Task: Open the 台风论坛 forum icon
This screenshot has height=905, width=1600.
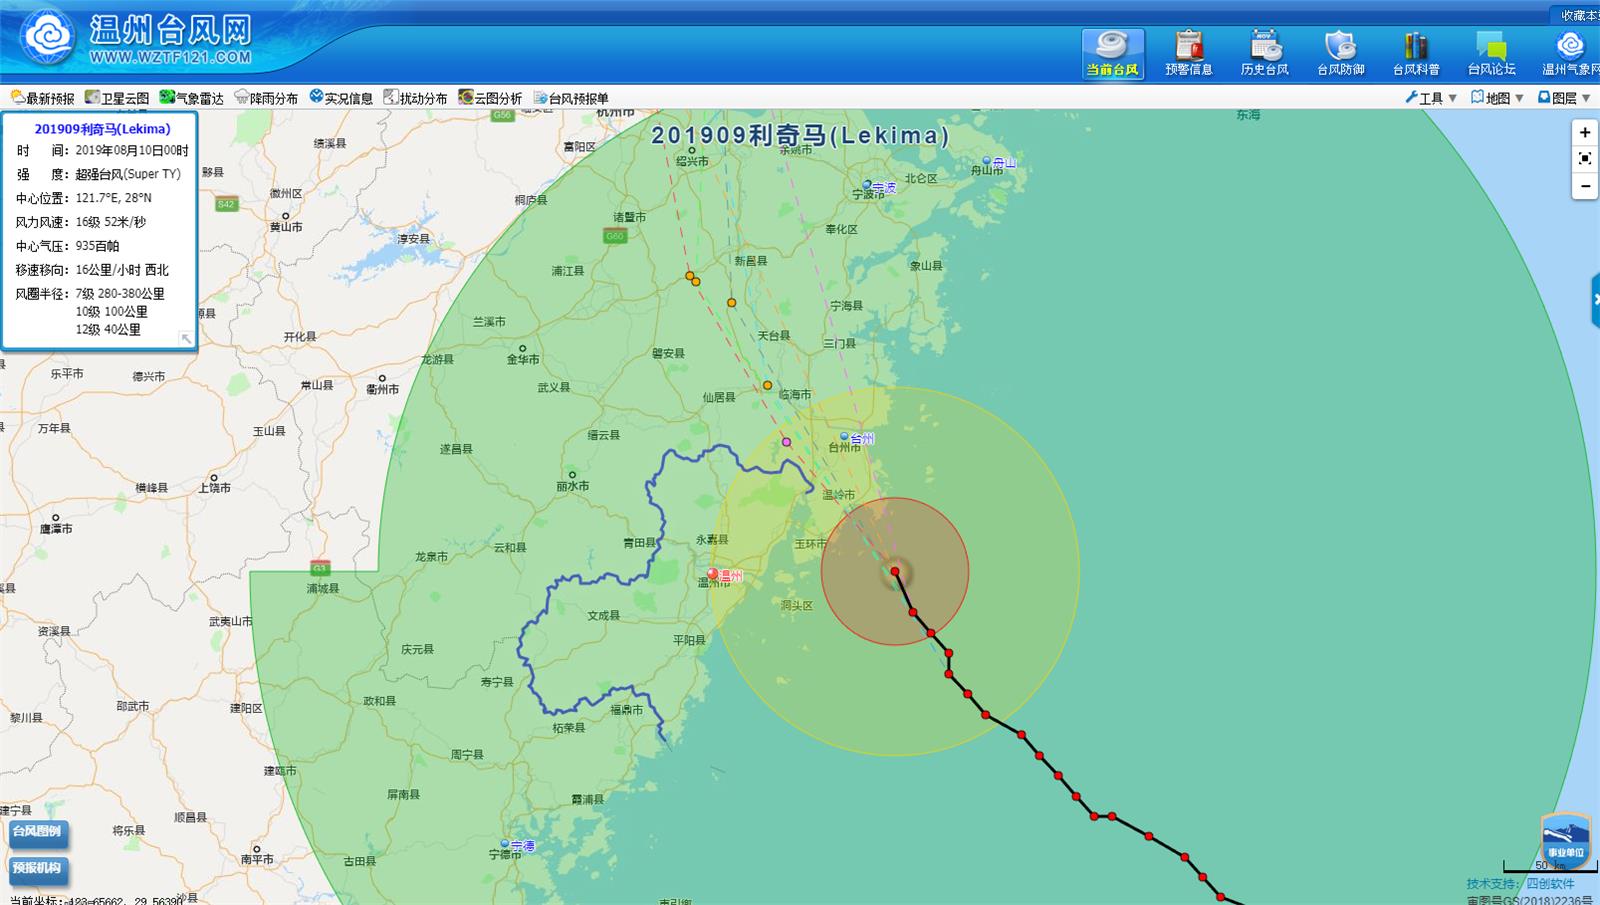Action: tap(1491, 53)
